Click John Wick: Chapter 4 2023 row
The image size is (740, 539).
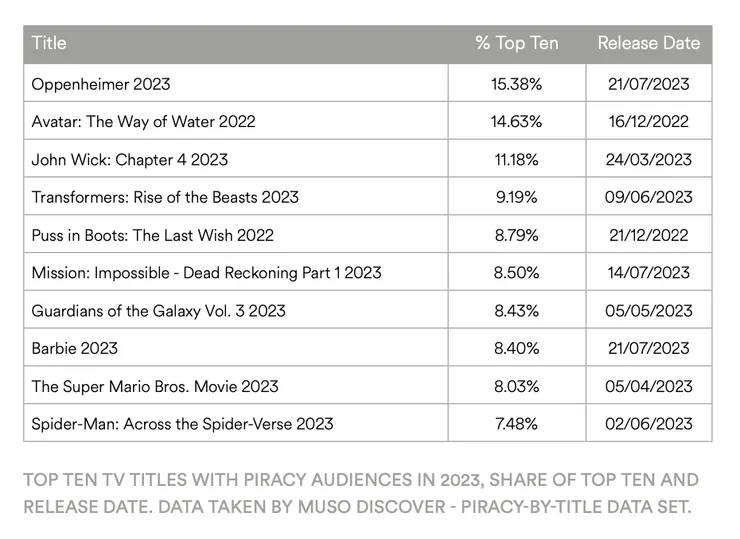pos(129,160)
